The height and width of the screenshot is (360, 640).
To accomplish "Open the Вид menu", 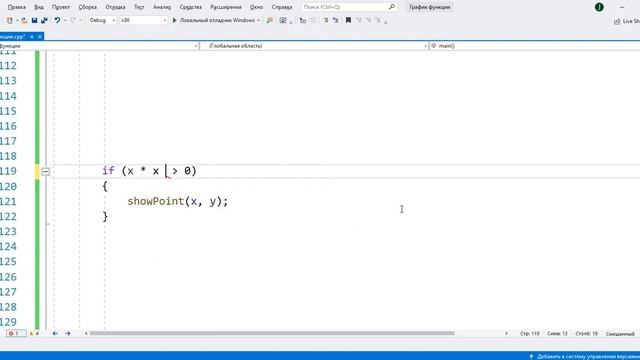I will click(39, 7).
